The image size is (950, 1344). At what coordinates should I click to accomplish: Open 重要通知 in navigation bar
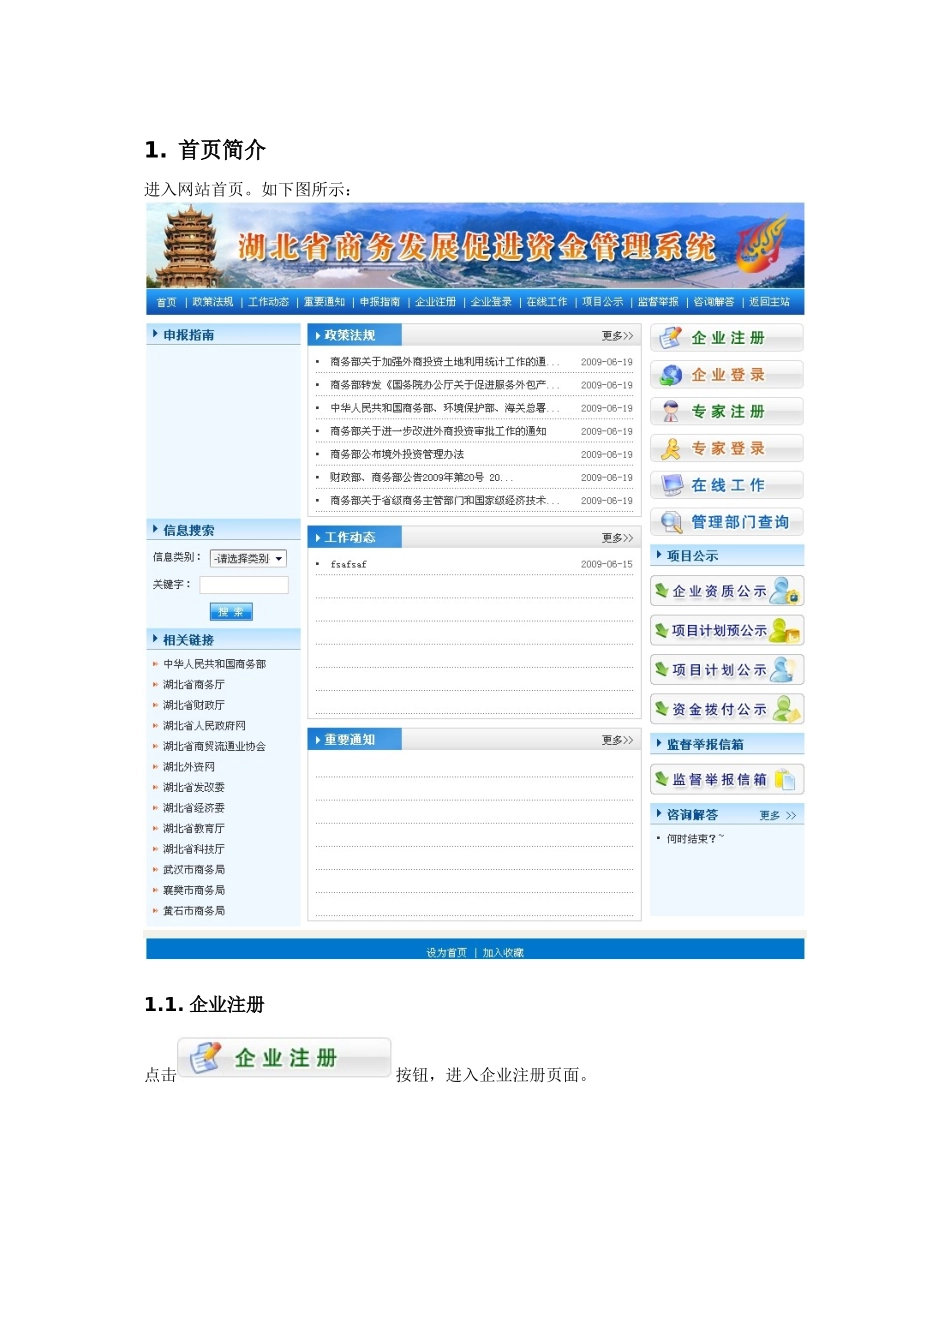[324, 302]
